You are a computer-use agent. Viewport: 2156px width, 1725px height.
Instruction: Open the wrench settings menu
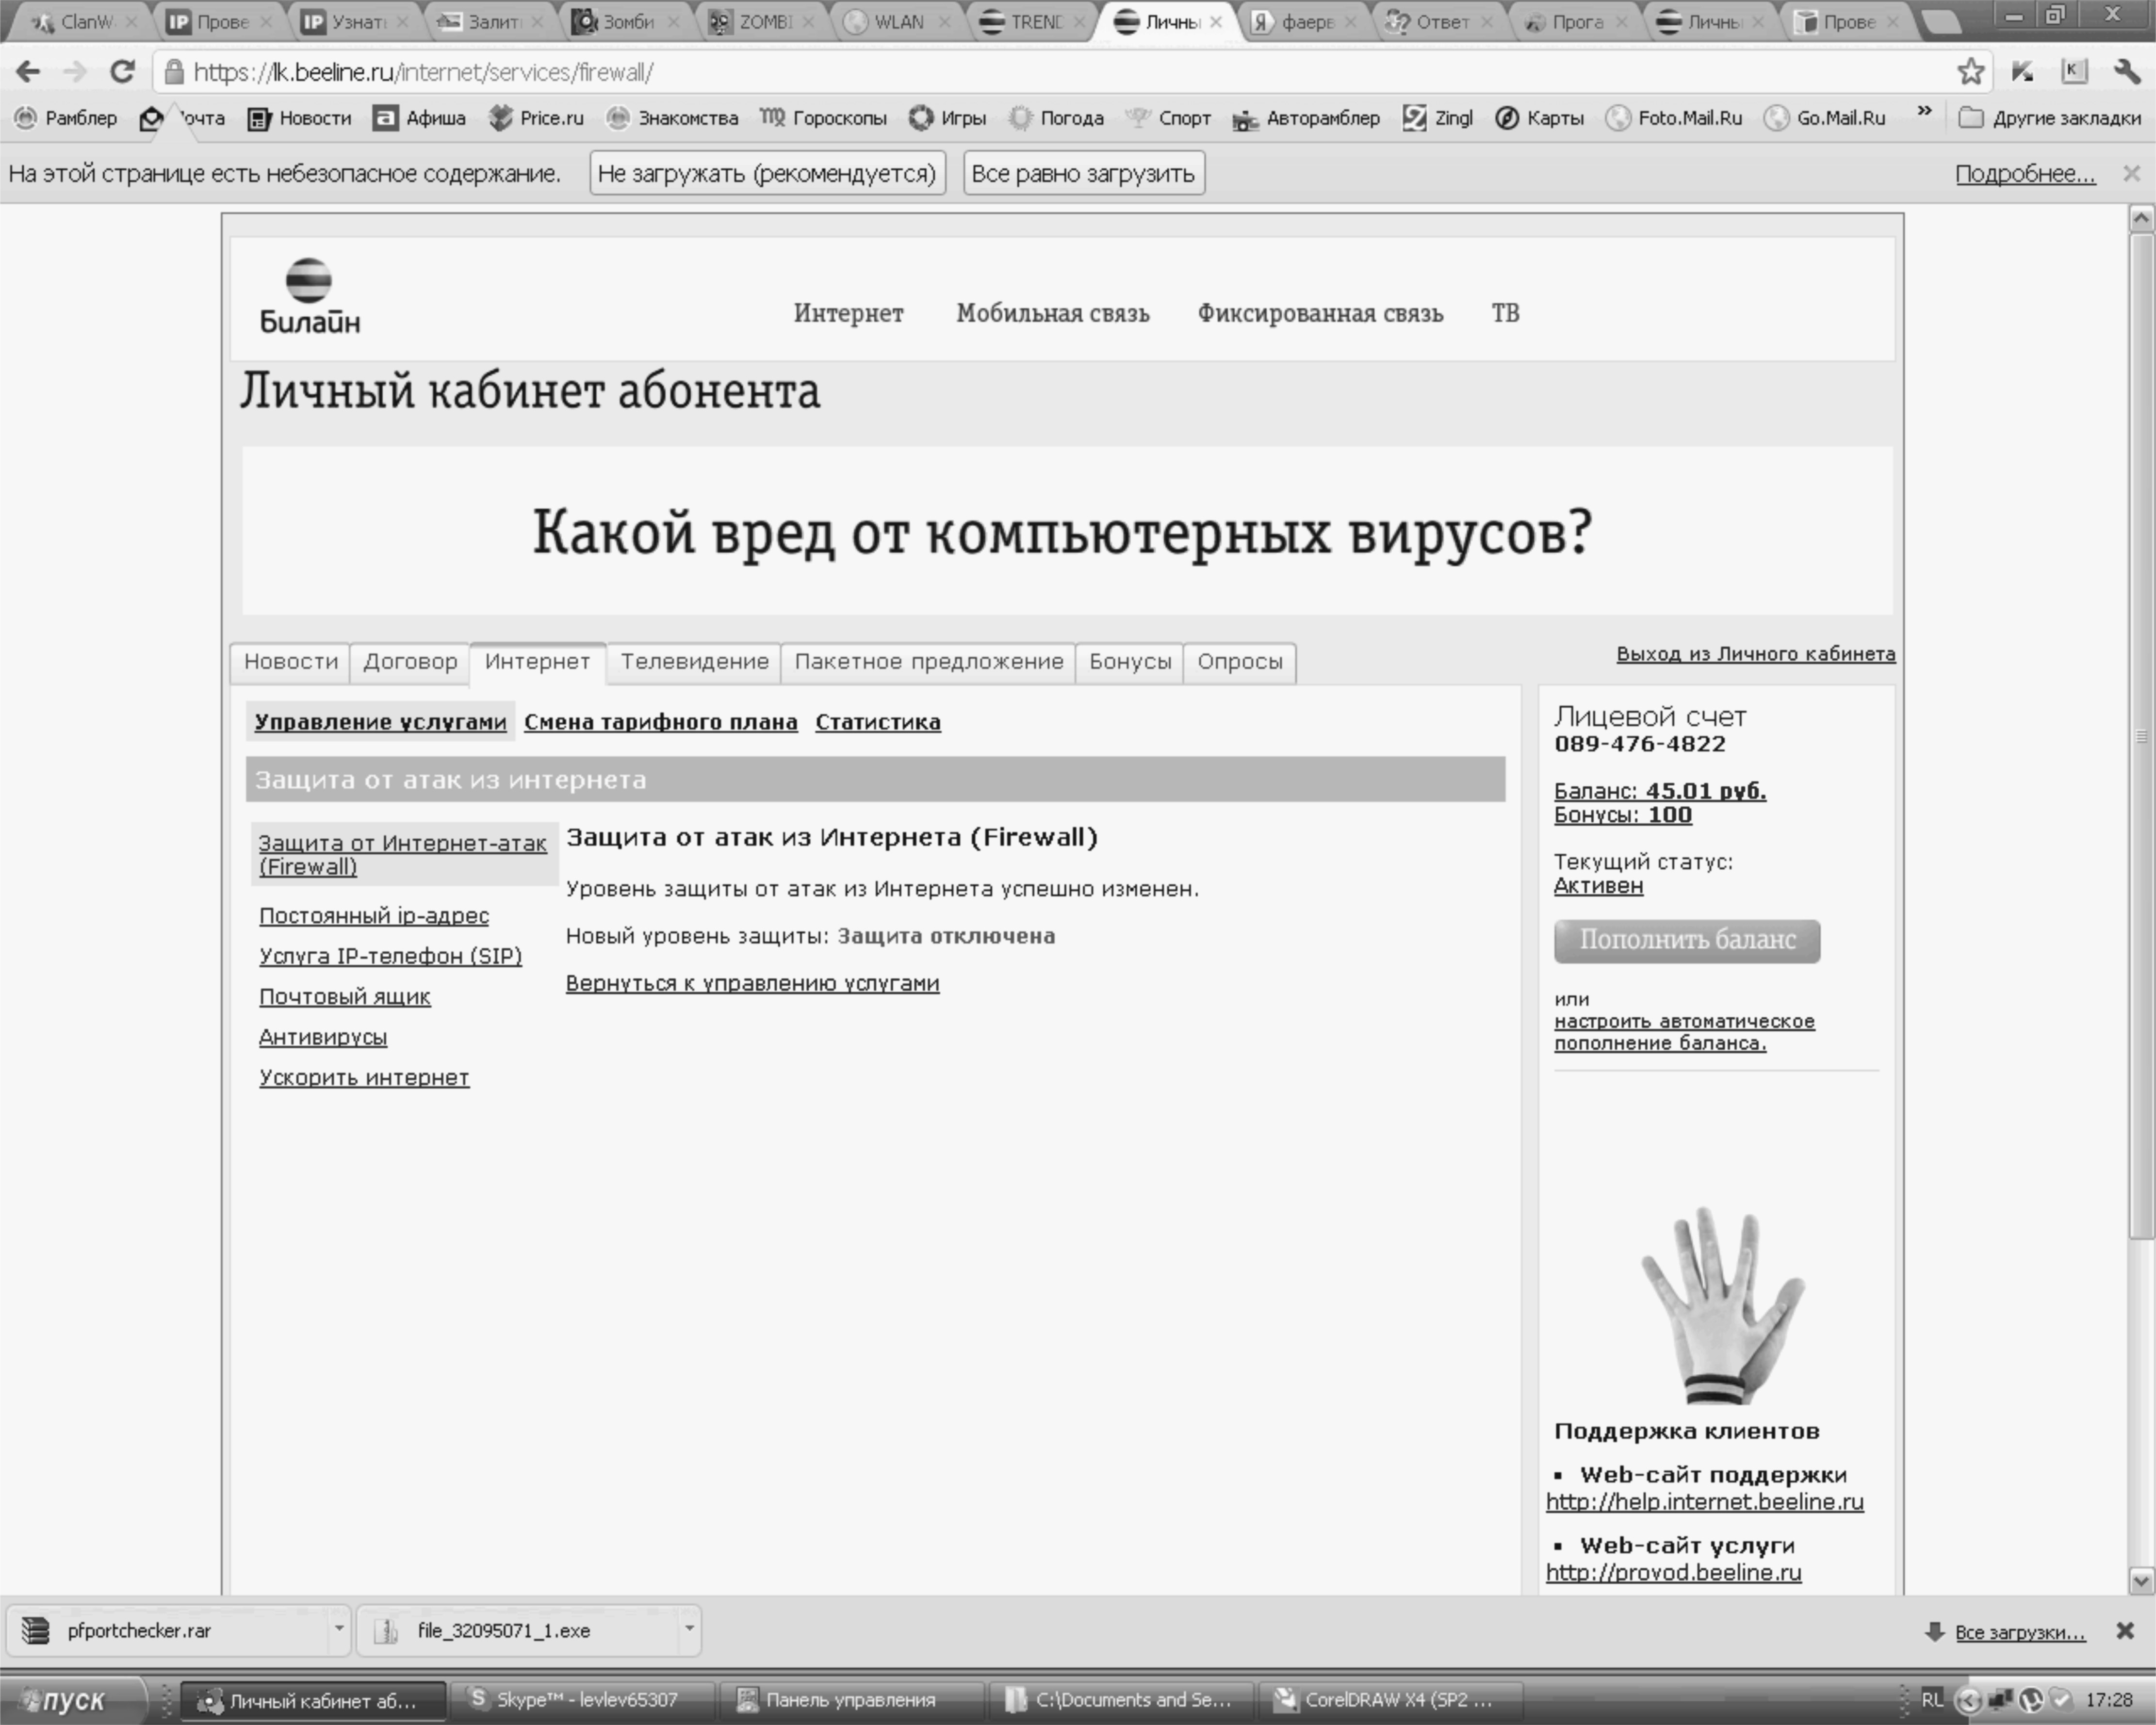pos(2127,72)
